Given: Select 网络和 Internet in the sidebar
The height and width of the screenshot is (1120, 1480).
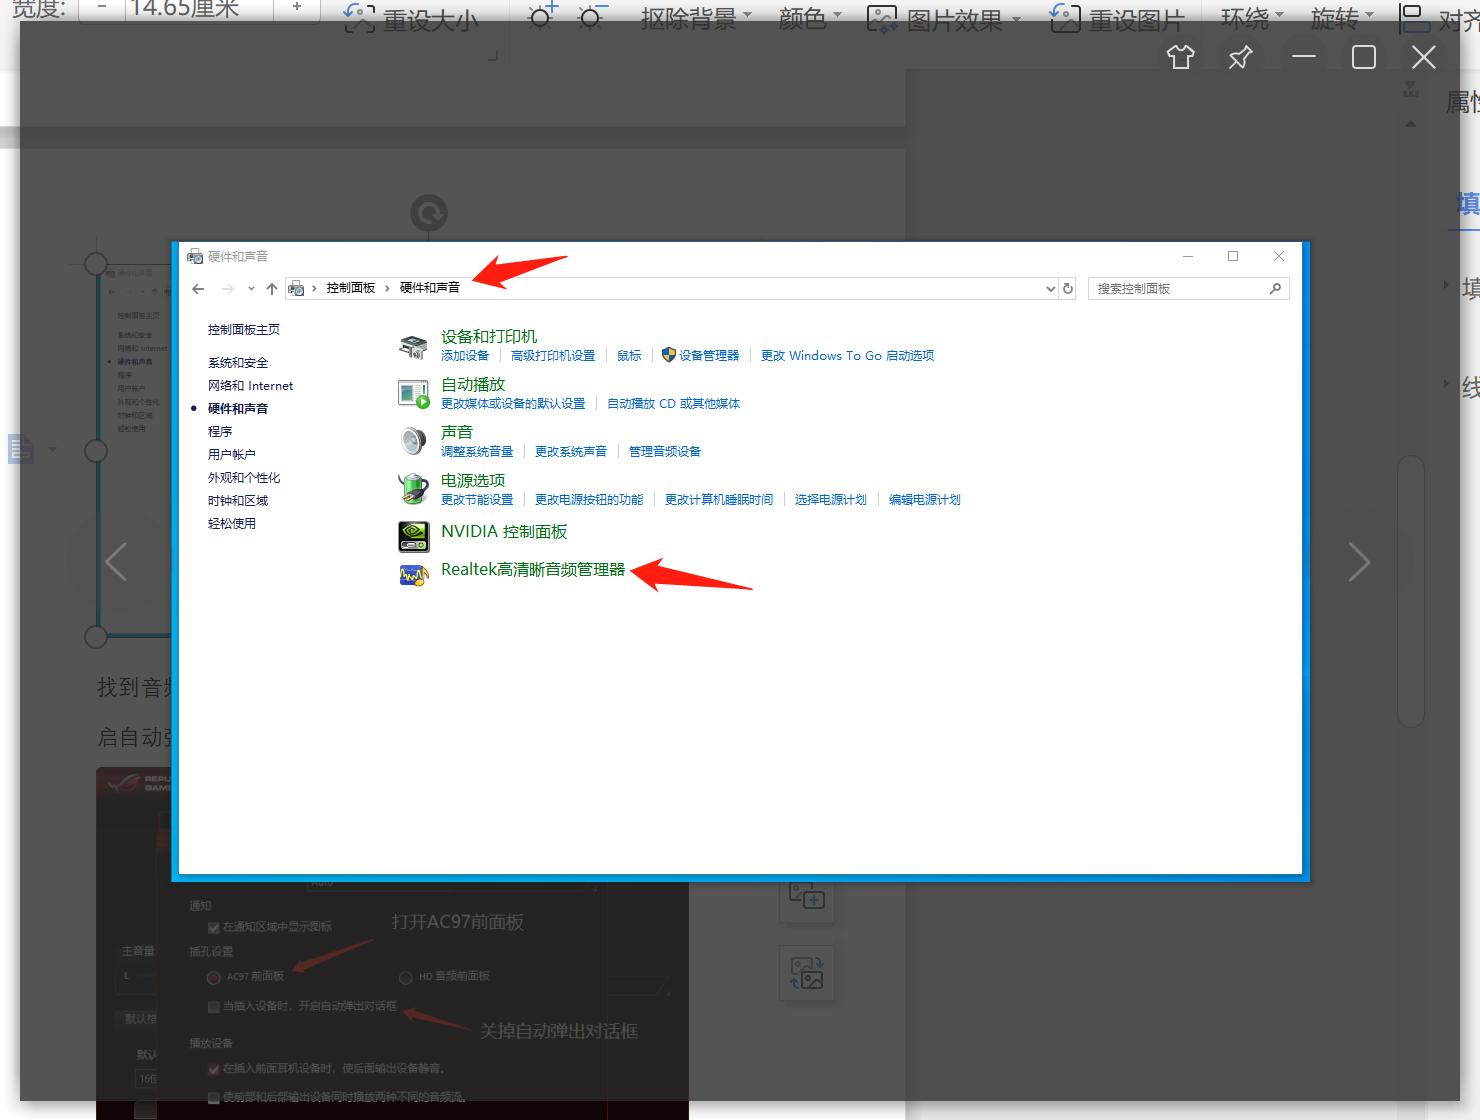Looking at the screenshot, I should tap(250, 386).
